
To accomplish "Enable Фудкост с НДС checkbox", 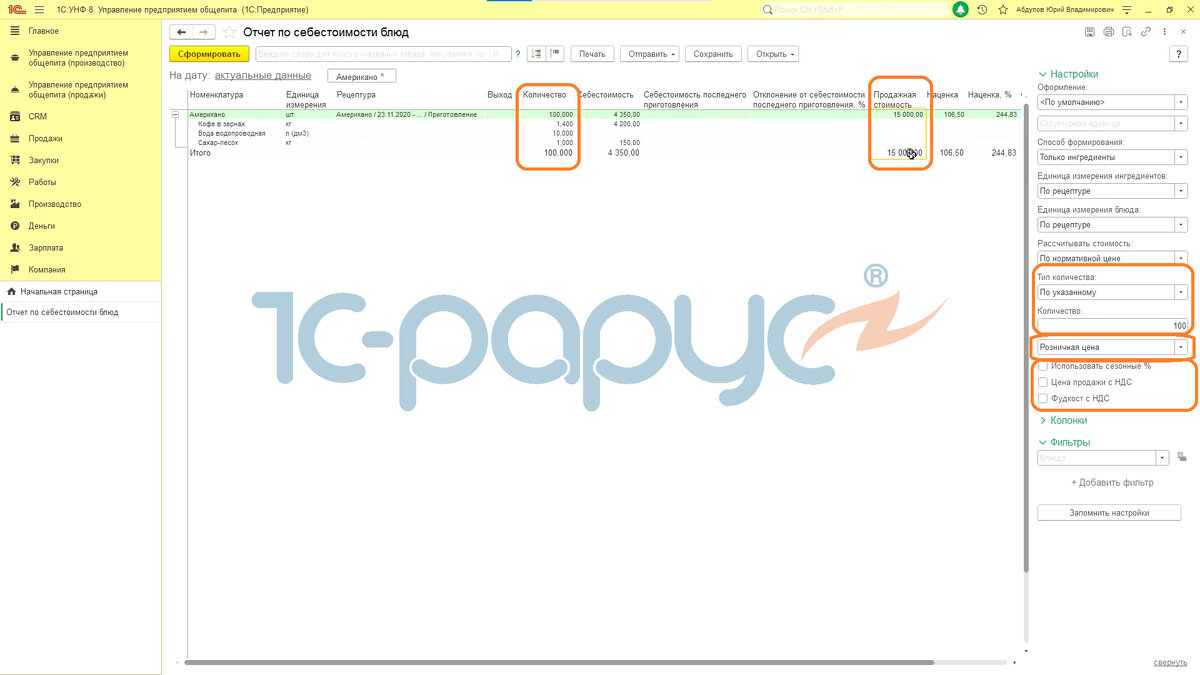I will pyautogui.click(x=1043, y=398).
